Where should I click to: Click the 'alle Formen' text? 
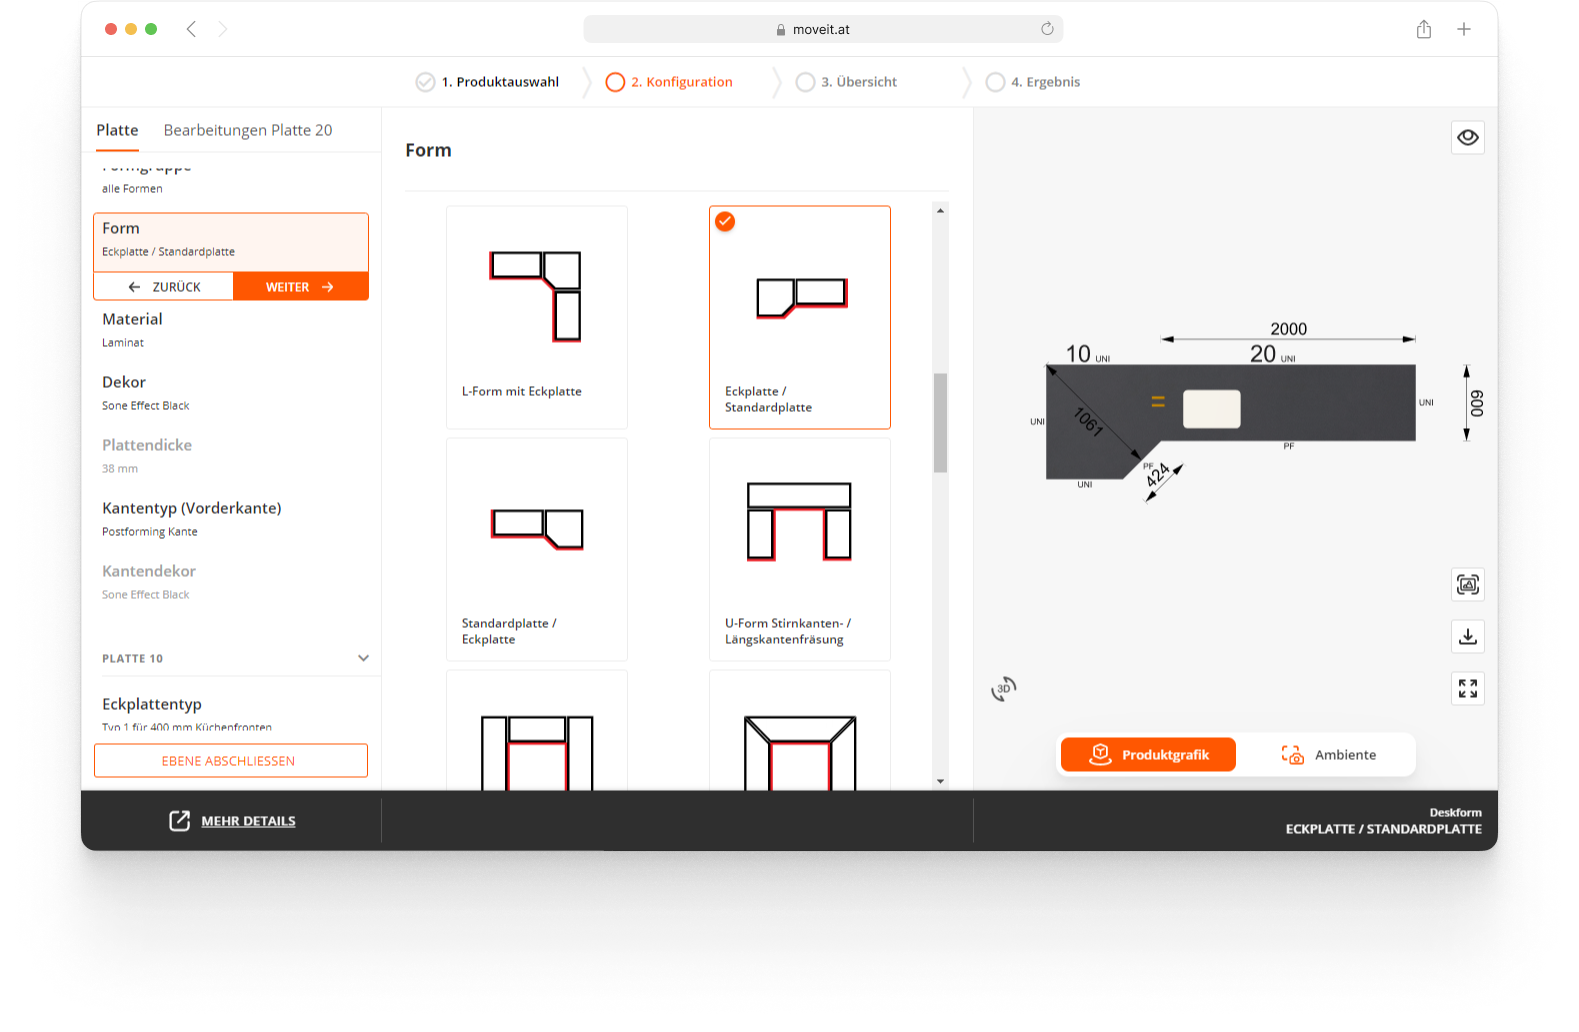132,189
